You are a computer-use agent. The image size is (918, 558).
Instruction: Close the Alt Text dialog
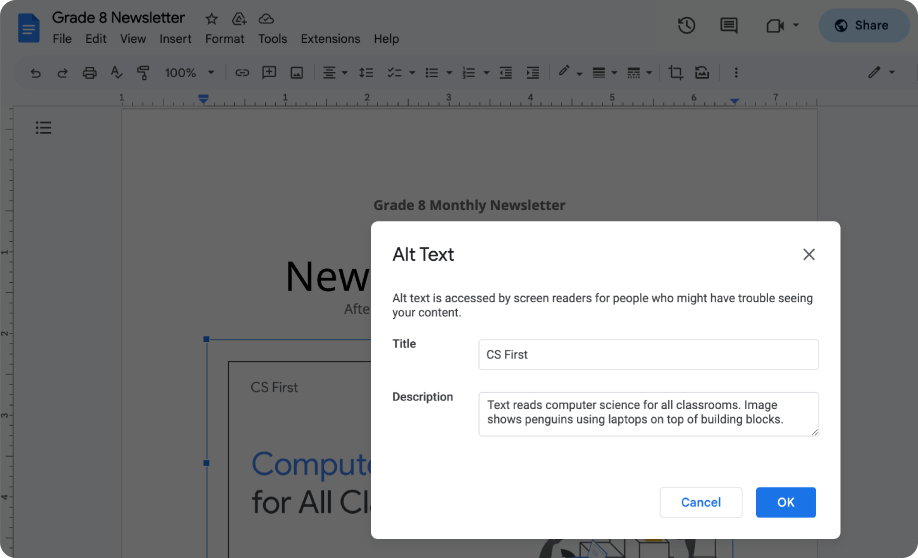point(809,254)
